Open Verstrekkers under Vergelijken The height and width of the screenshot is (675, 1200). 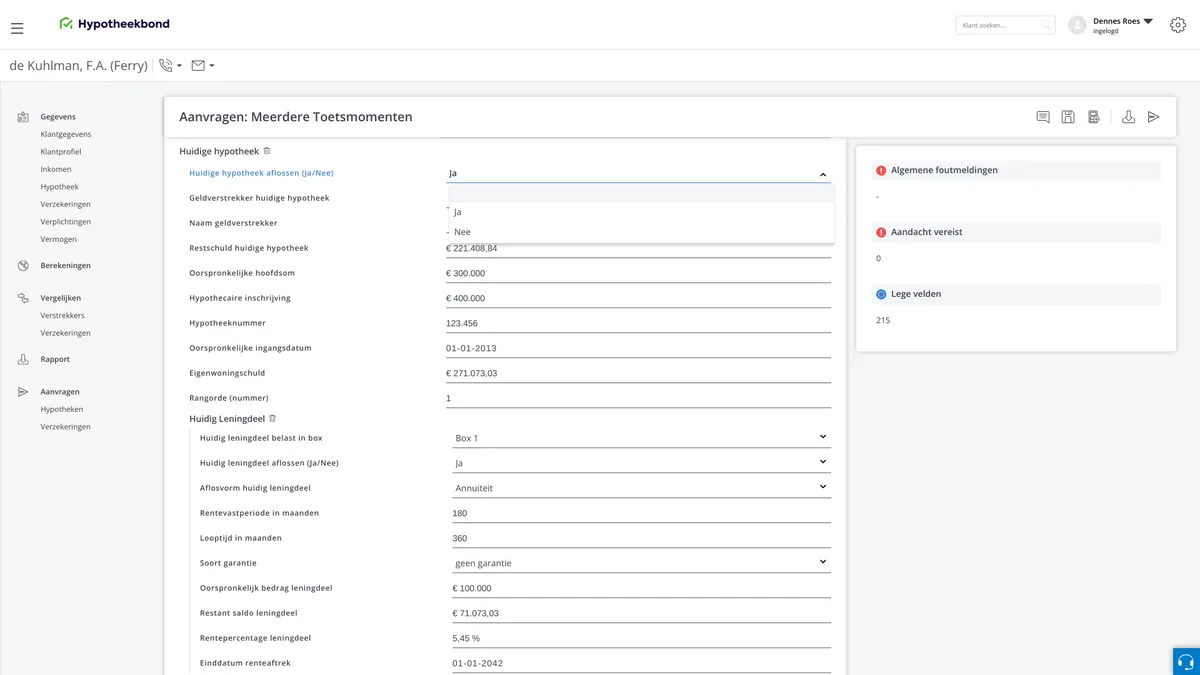pyautogui.click(x=63, y=315)
